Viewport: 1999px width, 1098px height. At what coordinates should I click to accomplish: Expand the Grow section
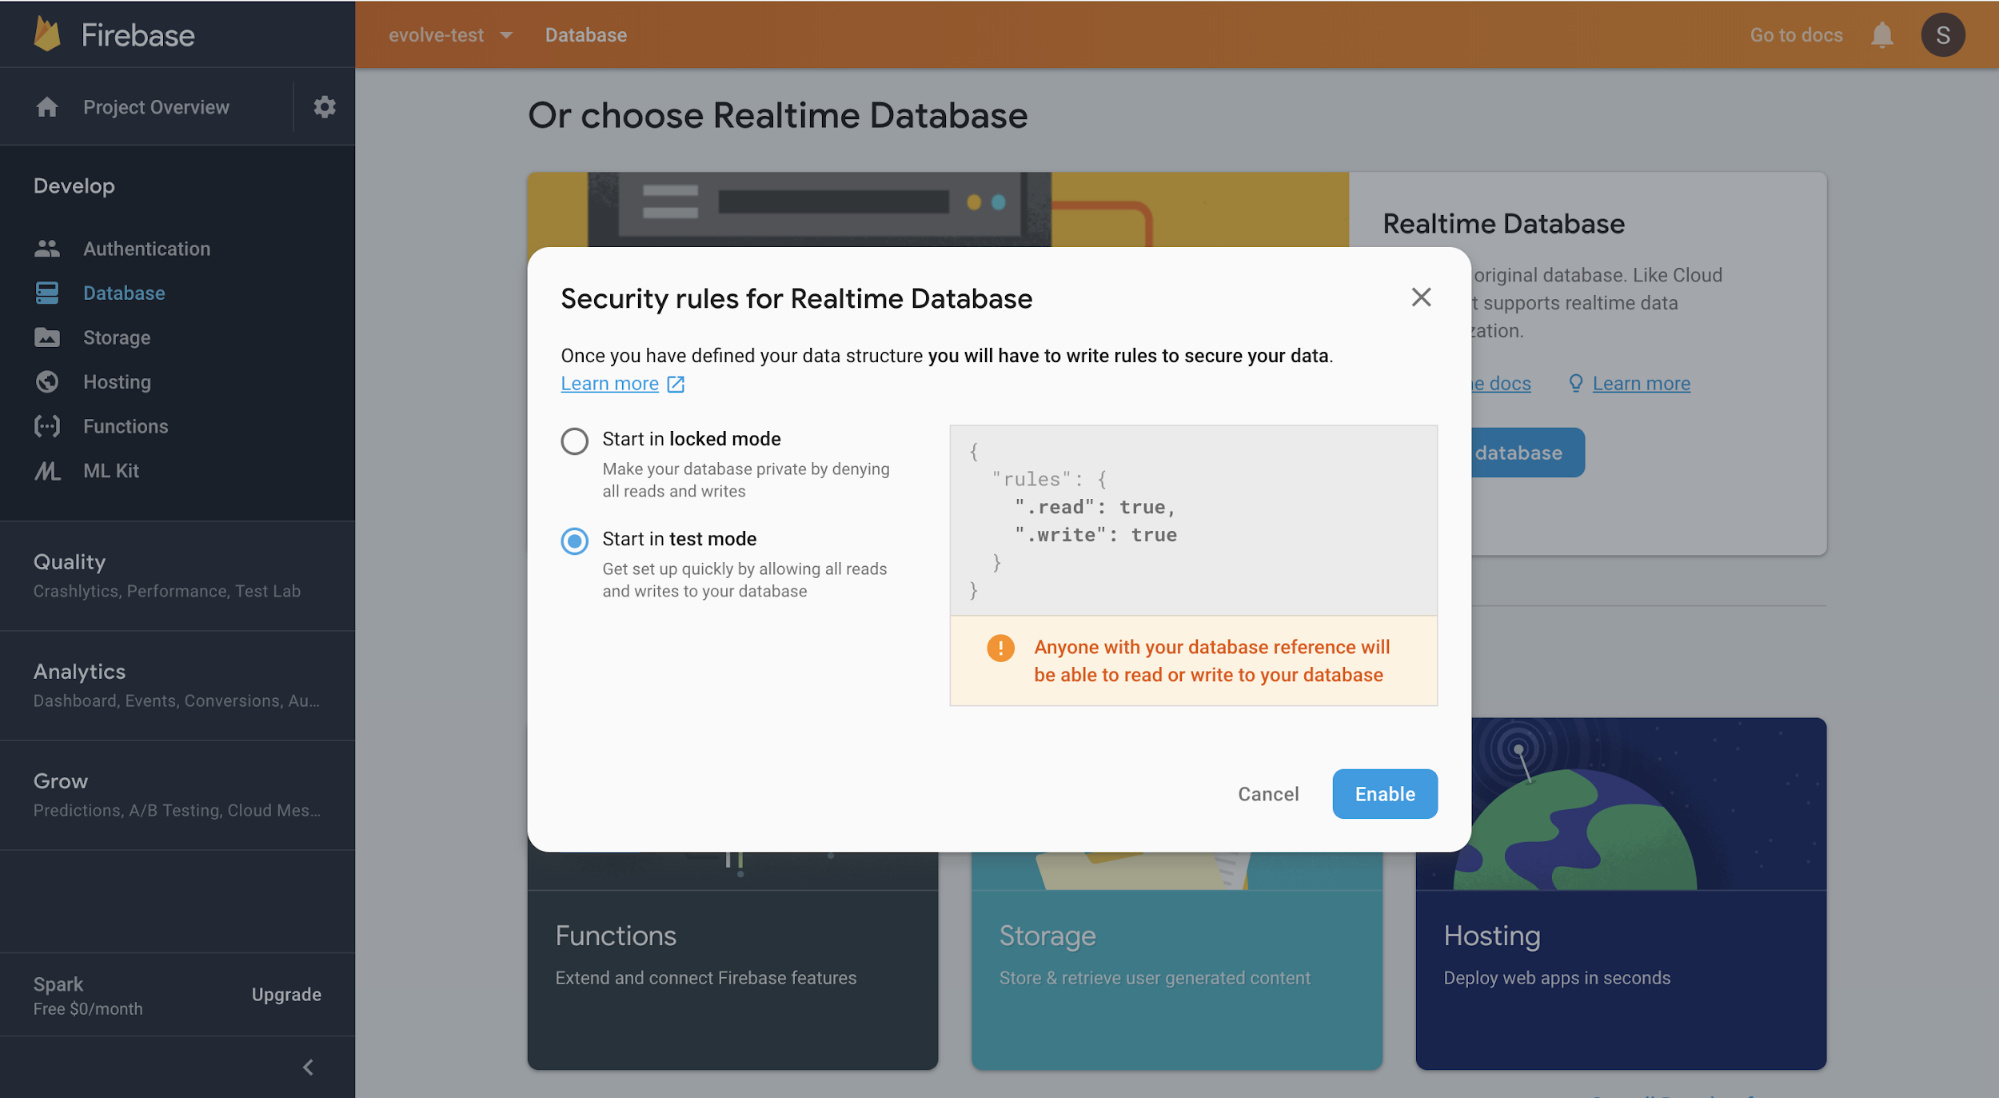pyautogui.click(x=177, y=795)
